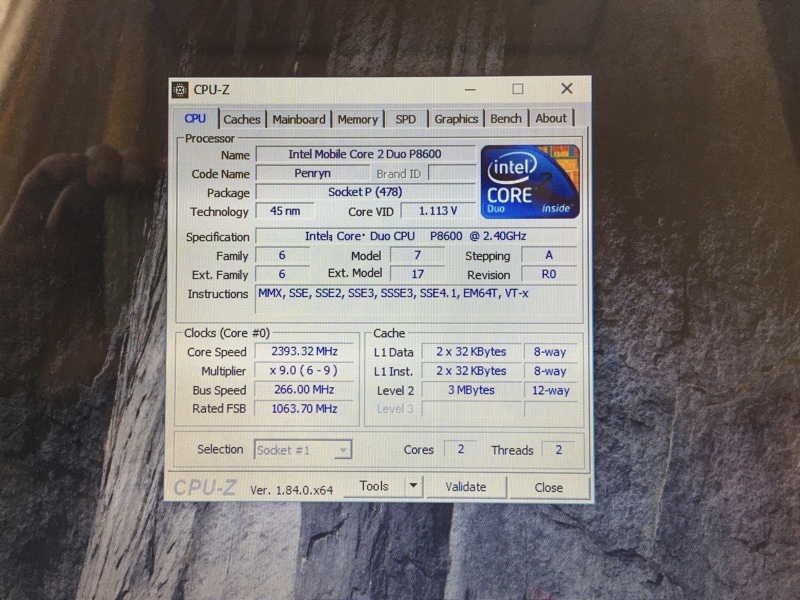Screen dimensions: 800x600
Task: Select the Memory tab
Action: (x=358, y=119)
